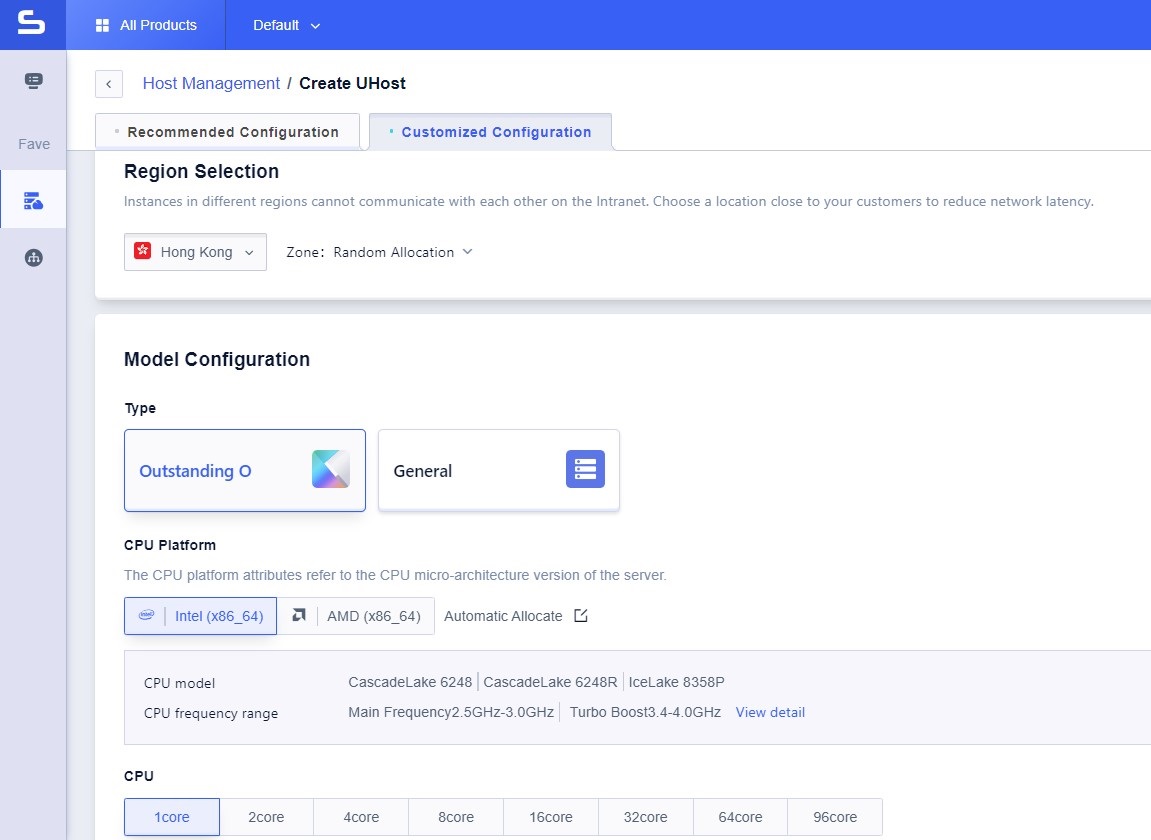Click View detail for CPU frequency range
This screenshot has height=840, width=1151.
(x=770, y=712)
